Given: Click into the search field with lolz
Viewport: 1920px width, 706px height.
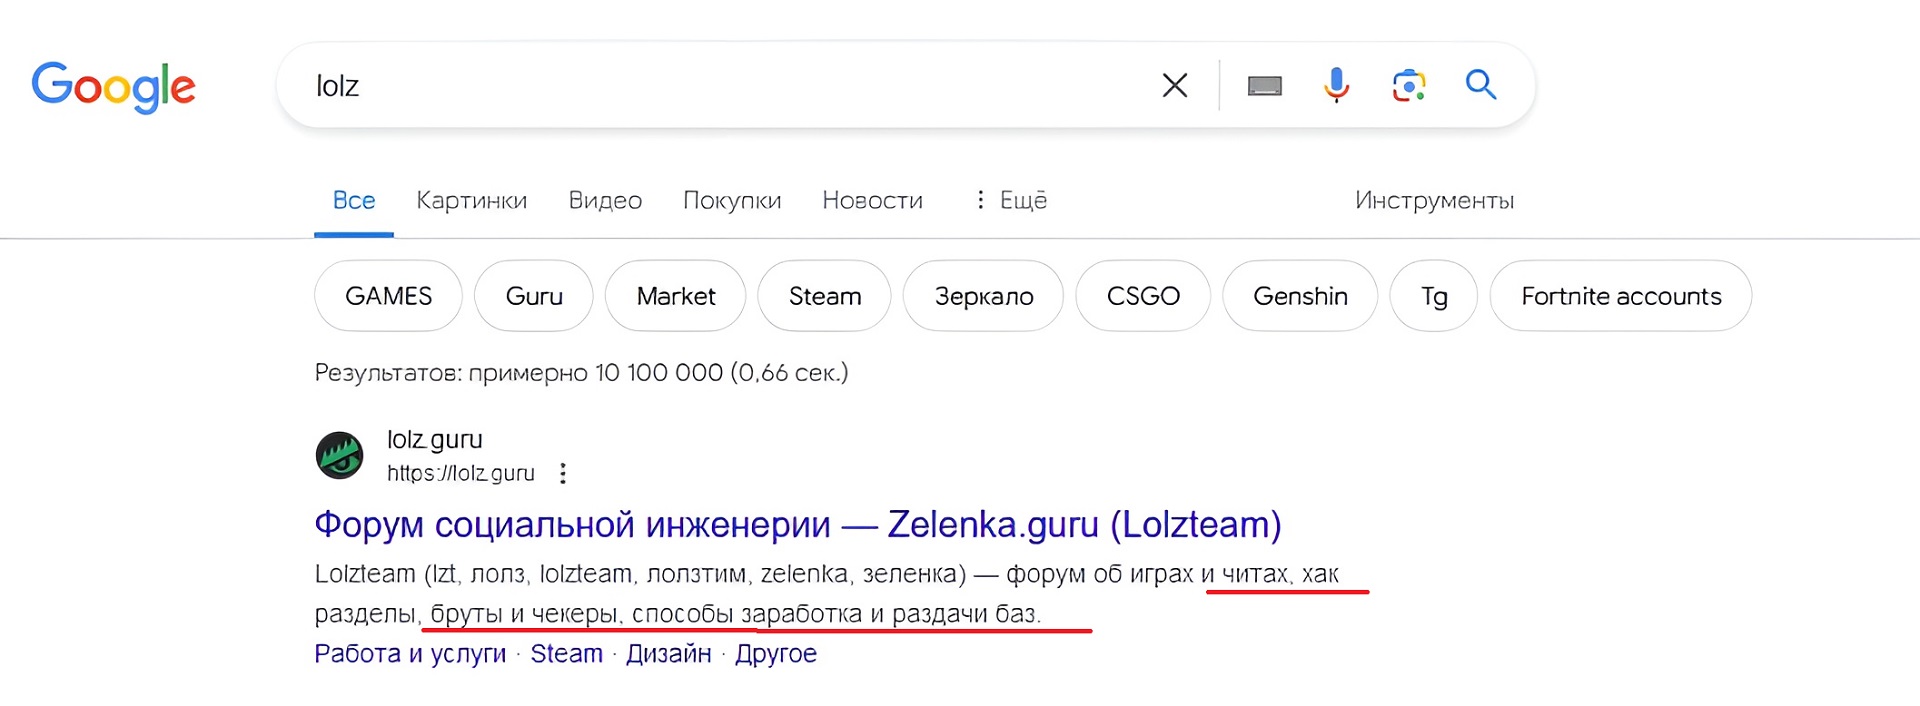Looking at the screenshot, I should pos(700,86).
